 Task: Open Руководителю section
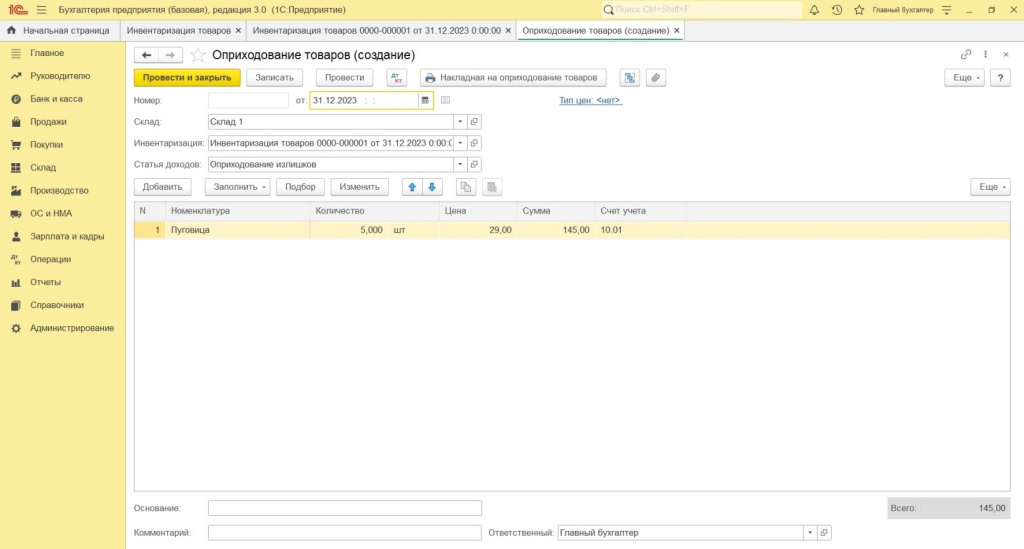coord(63,76)
